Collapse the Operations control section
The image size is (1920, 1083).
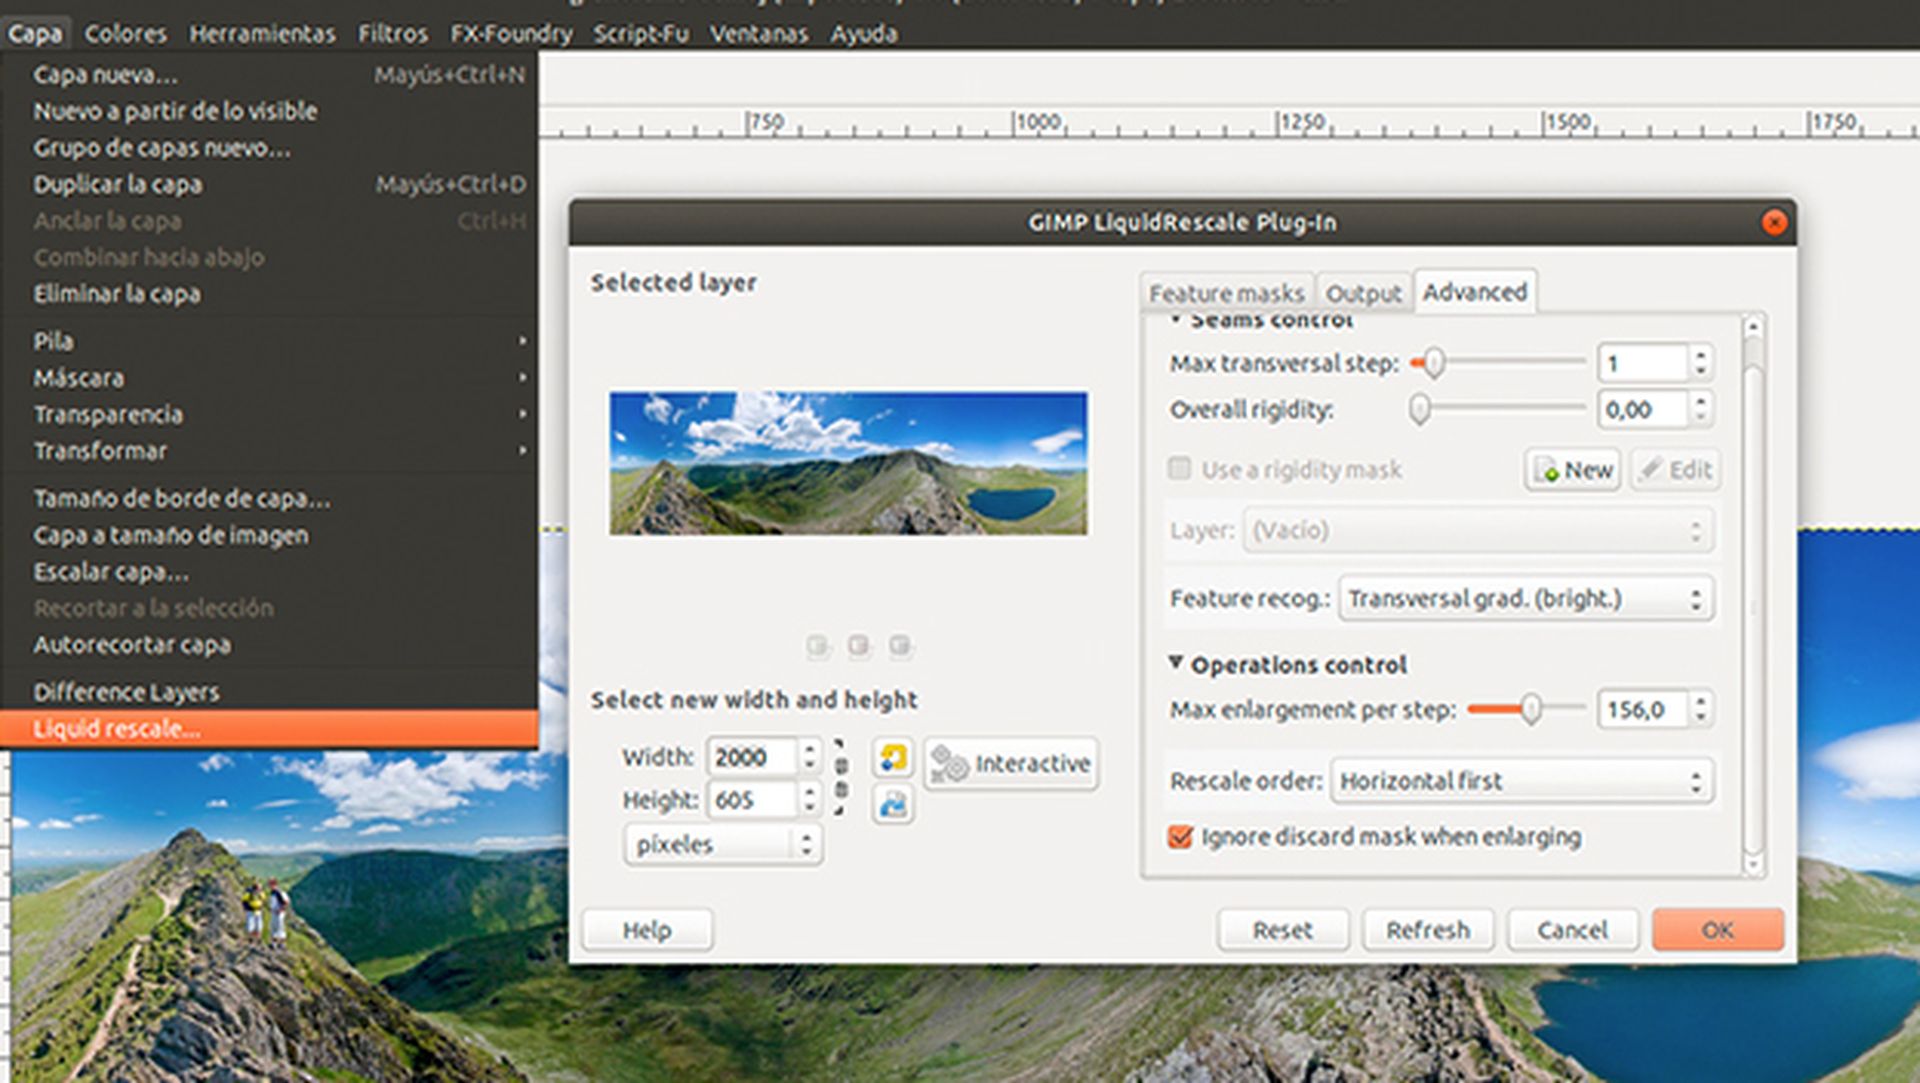pyautogui.click(x=1176, y=664)
